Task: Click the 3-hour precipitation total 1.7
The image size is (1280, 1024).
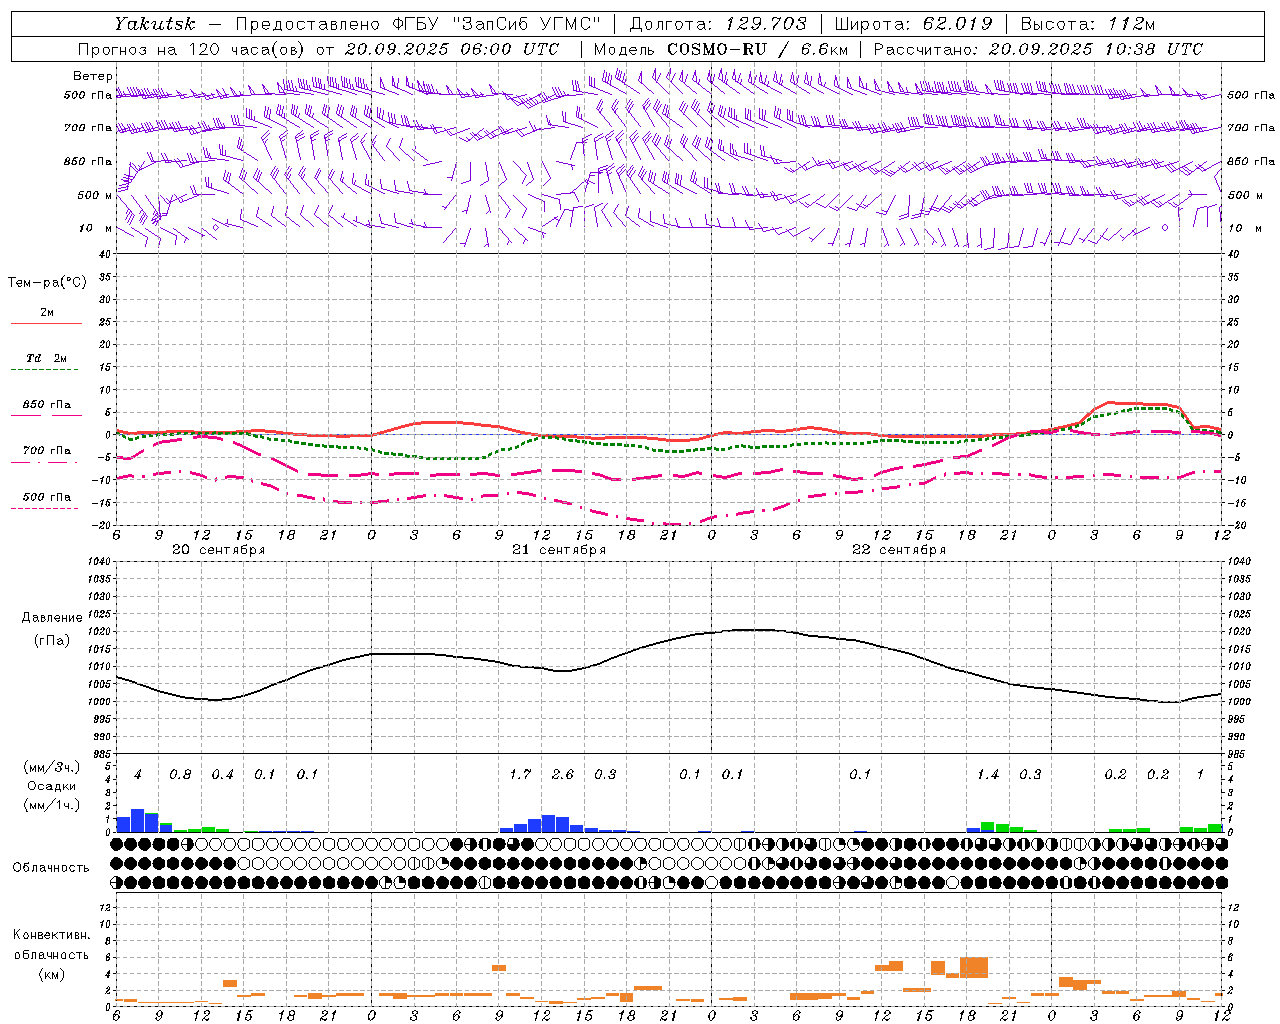Action: 520,775
